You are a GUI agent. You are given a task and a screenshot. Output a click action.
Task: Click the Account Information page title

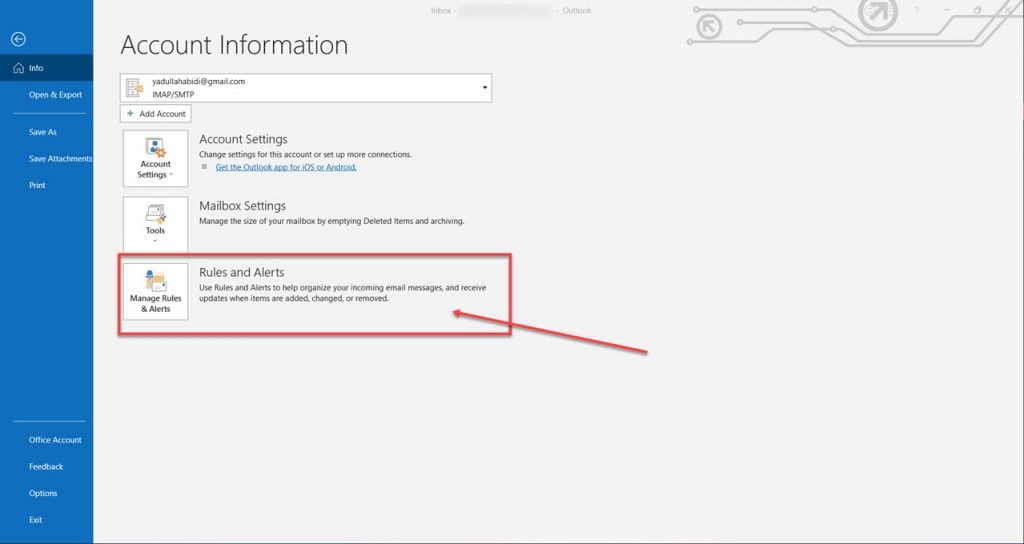[x=234, y=45]
